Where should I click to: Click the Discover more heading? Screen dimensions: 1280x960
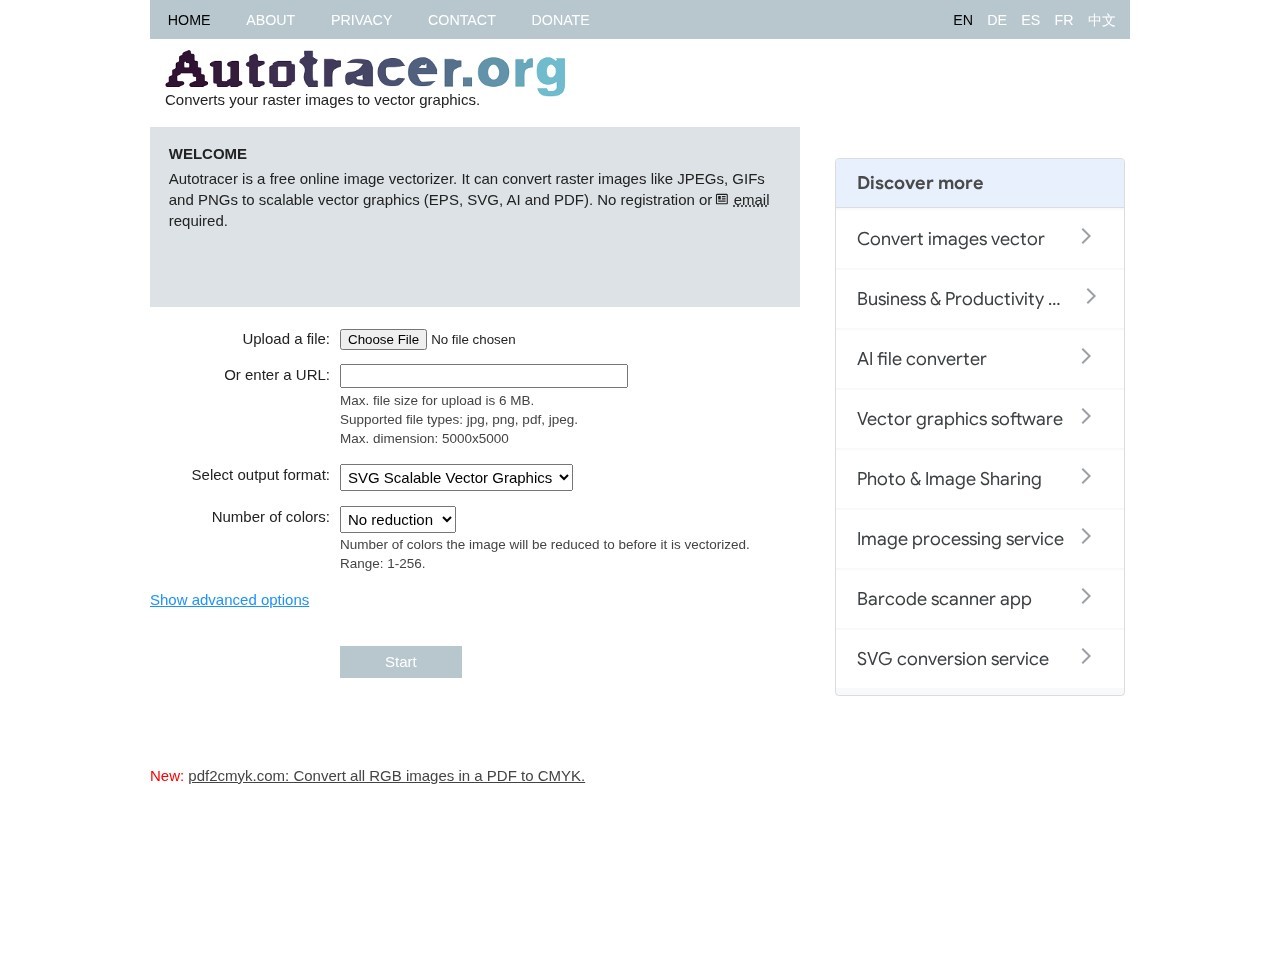(920, 183)
